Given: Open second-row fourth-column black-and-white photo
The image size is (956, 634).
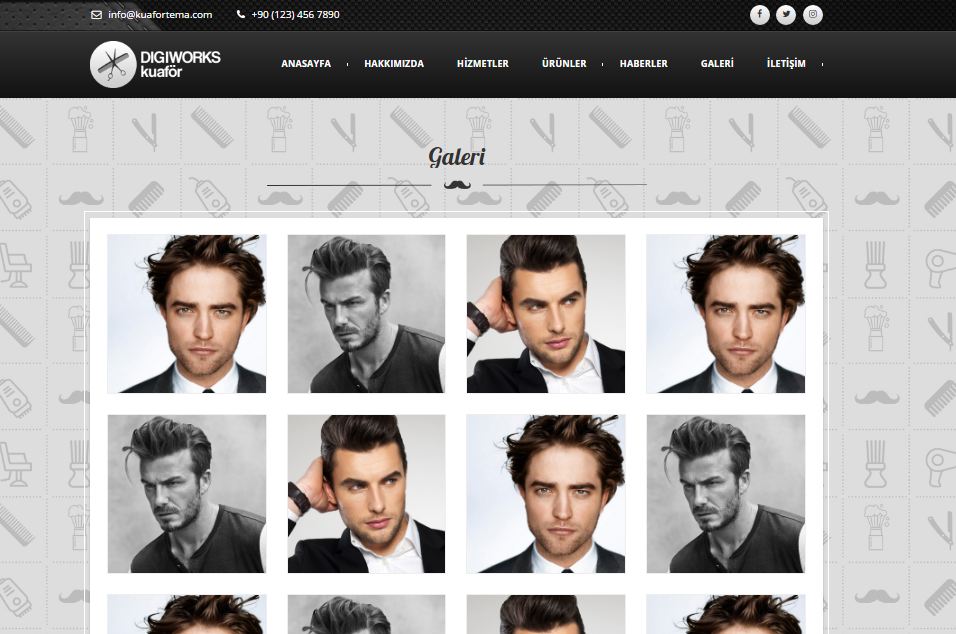Looking at the screenshot, I should coord(726,494).
